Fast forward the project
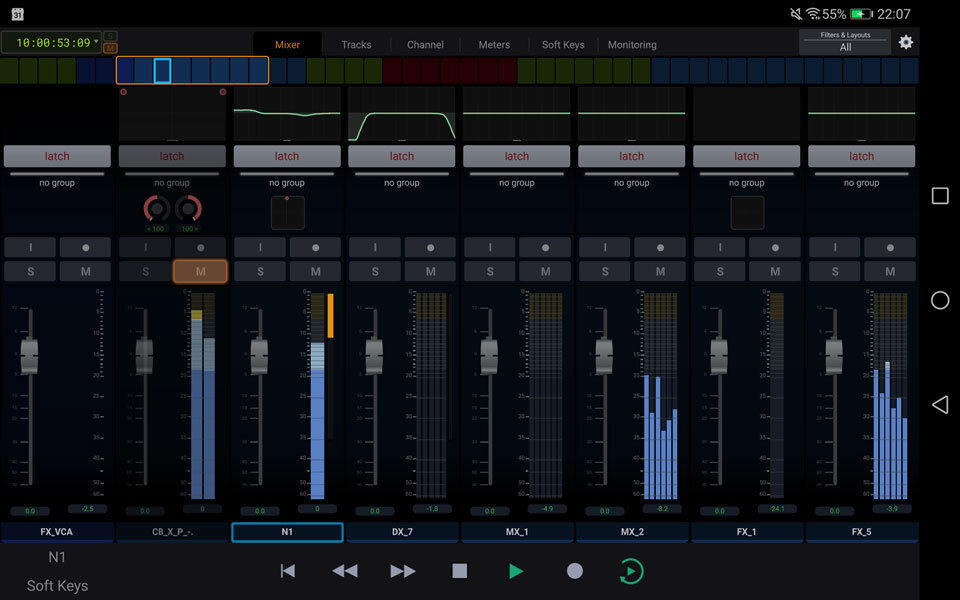The image size is (960, 600). click(x=402, y=570)
